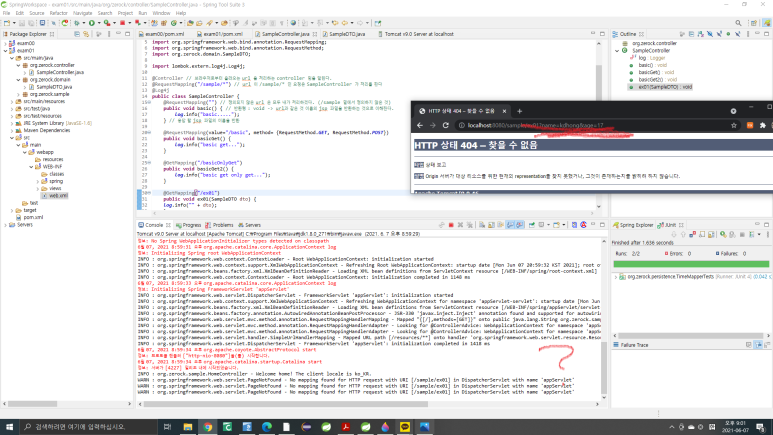Expand the exam00 project node
Image resolution: width=773 pixels, height=435 pixels.
tap(6, 43)
